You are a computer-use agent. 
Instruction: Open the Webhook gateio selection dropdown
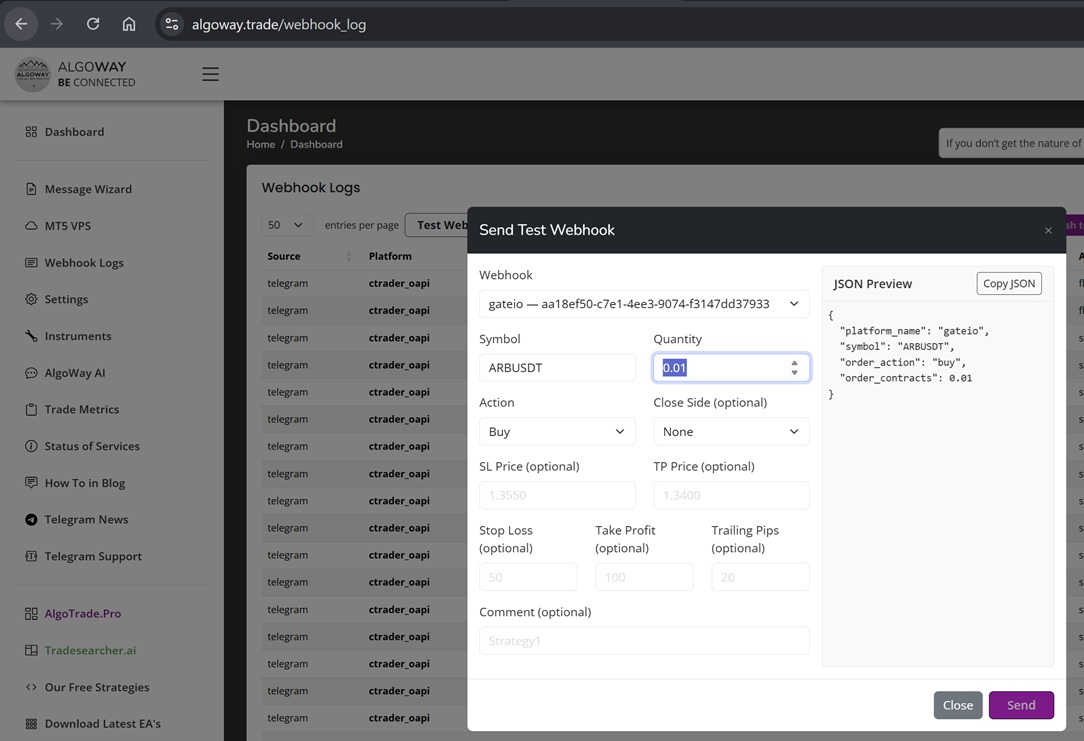[x=644, y=304]
